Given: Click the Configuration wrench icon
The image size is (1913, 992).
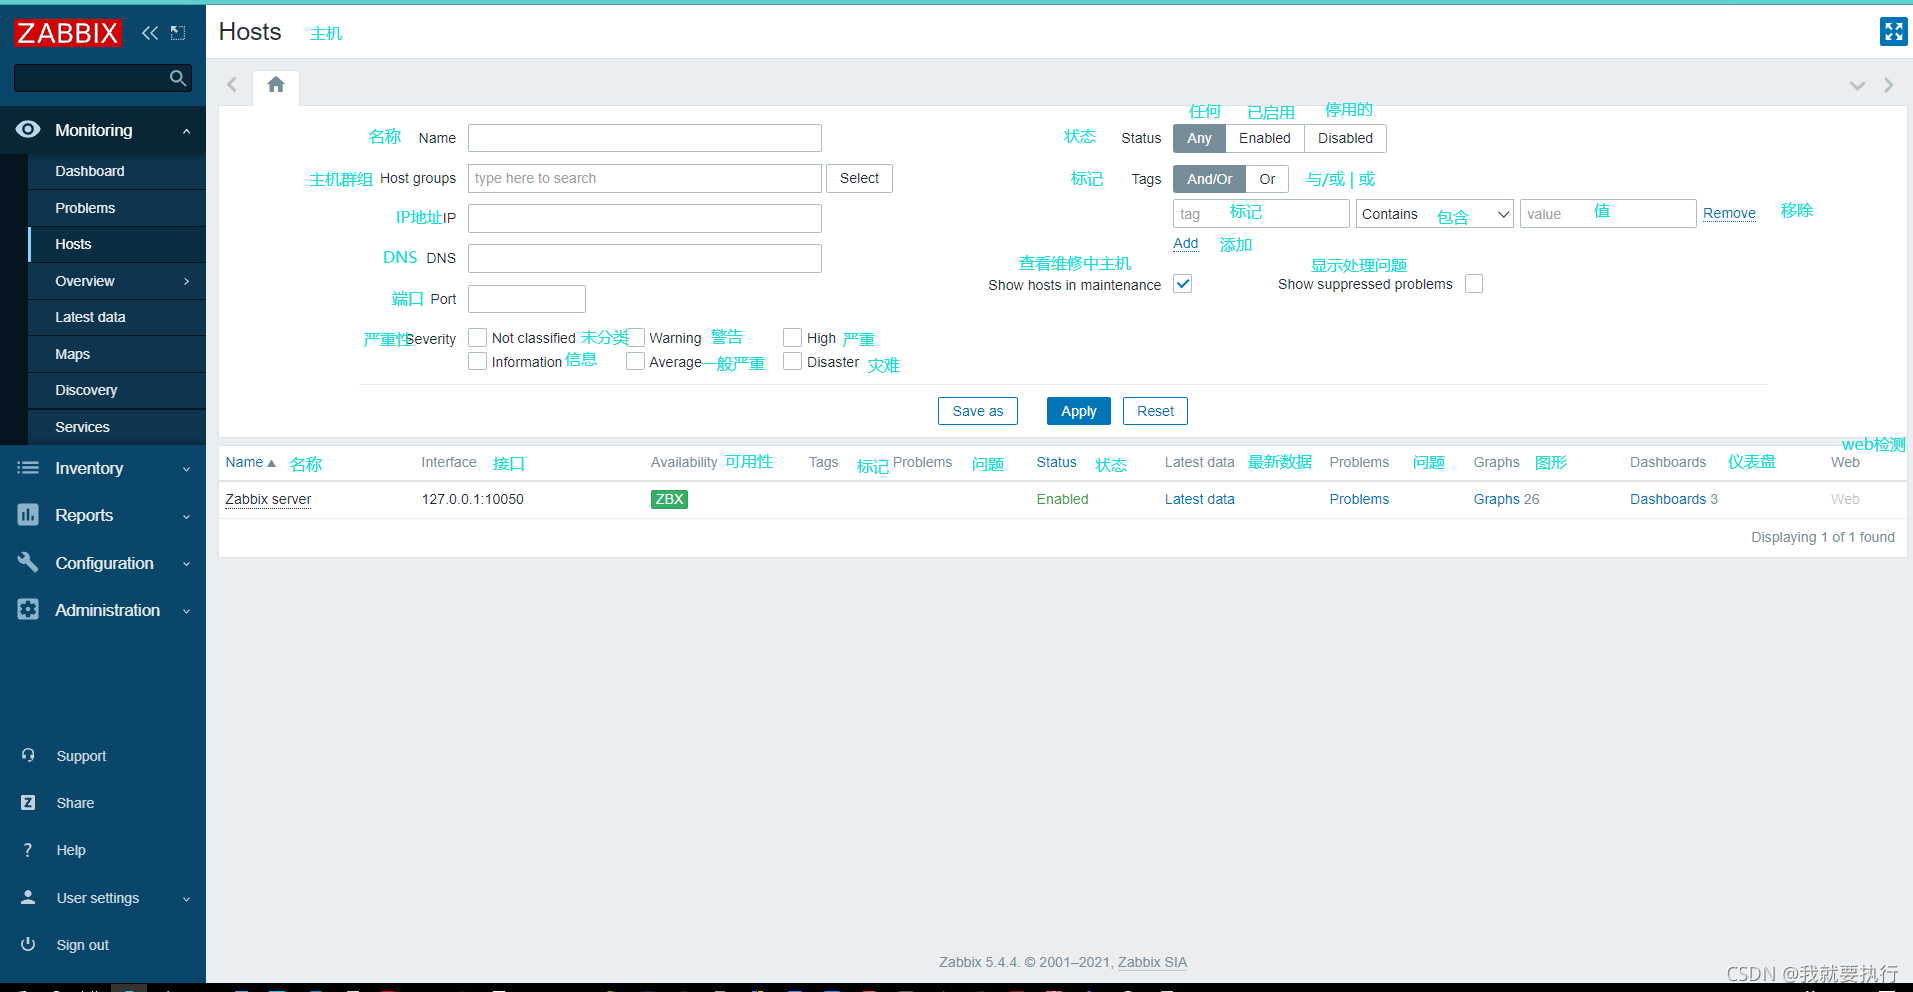Looking at the screenshot, I should tap(28, 563).
